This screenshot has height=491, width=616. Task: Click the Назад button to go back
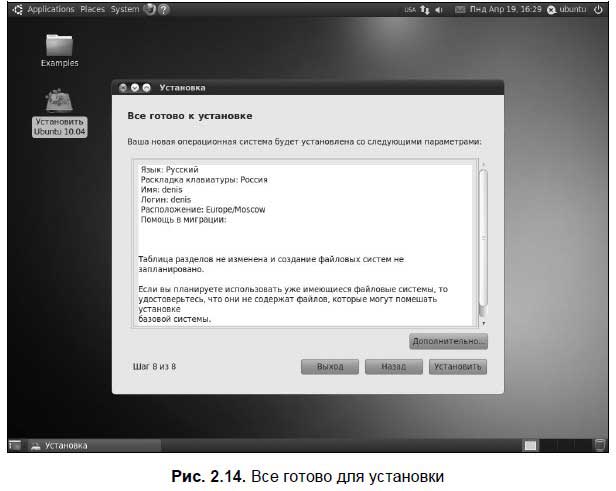click(394, 366)
